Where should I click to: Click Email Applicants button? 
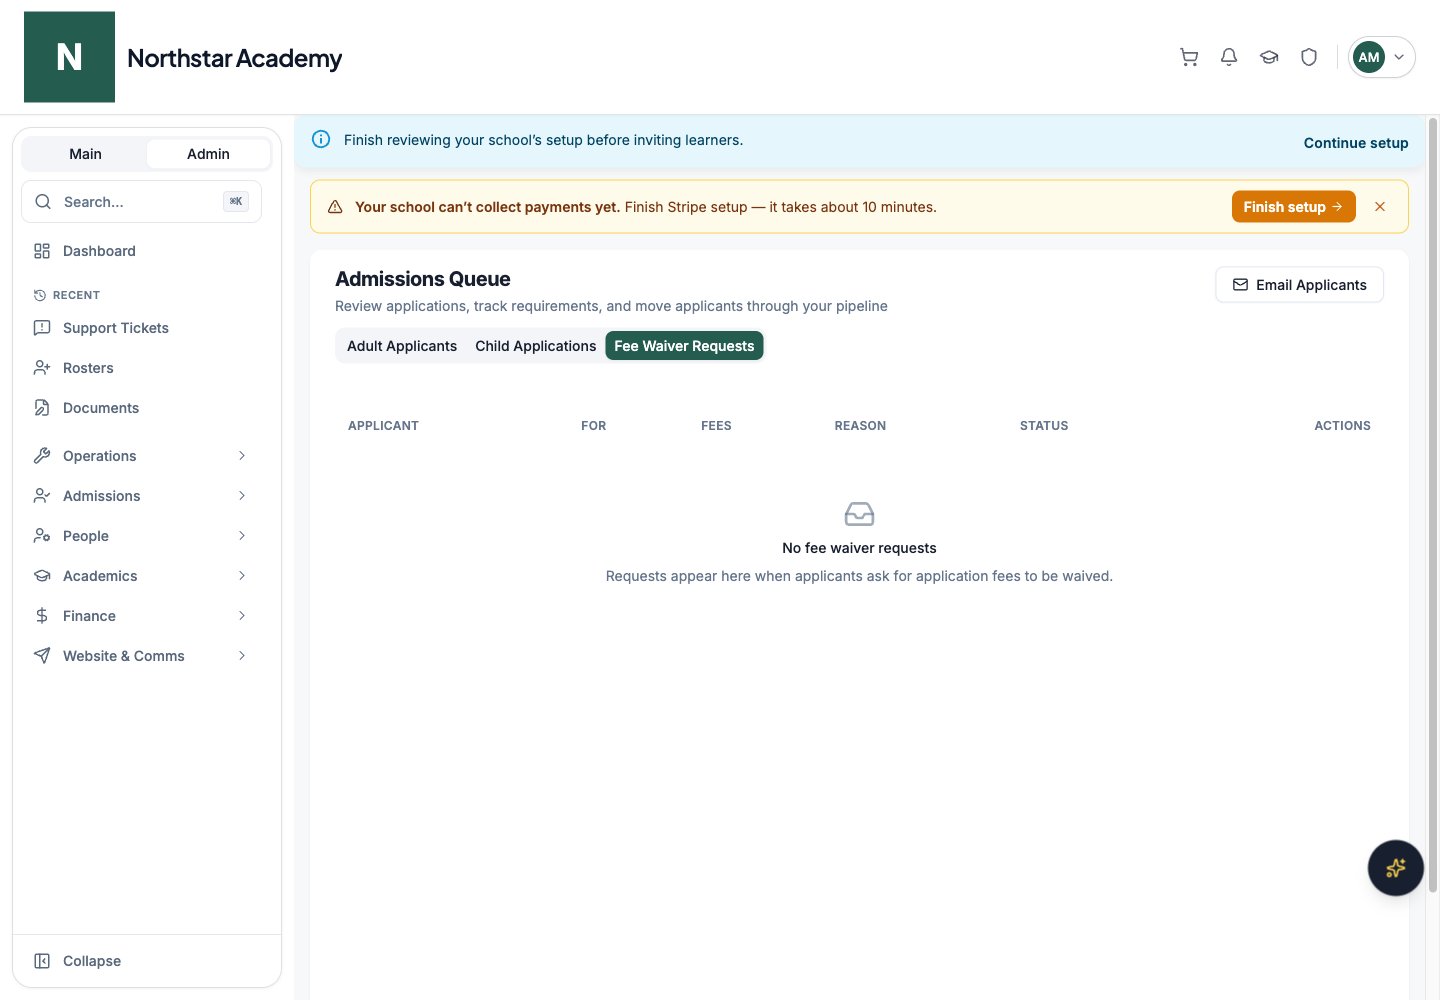(1299, 285)
